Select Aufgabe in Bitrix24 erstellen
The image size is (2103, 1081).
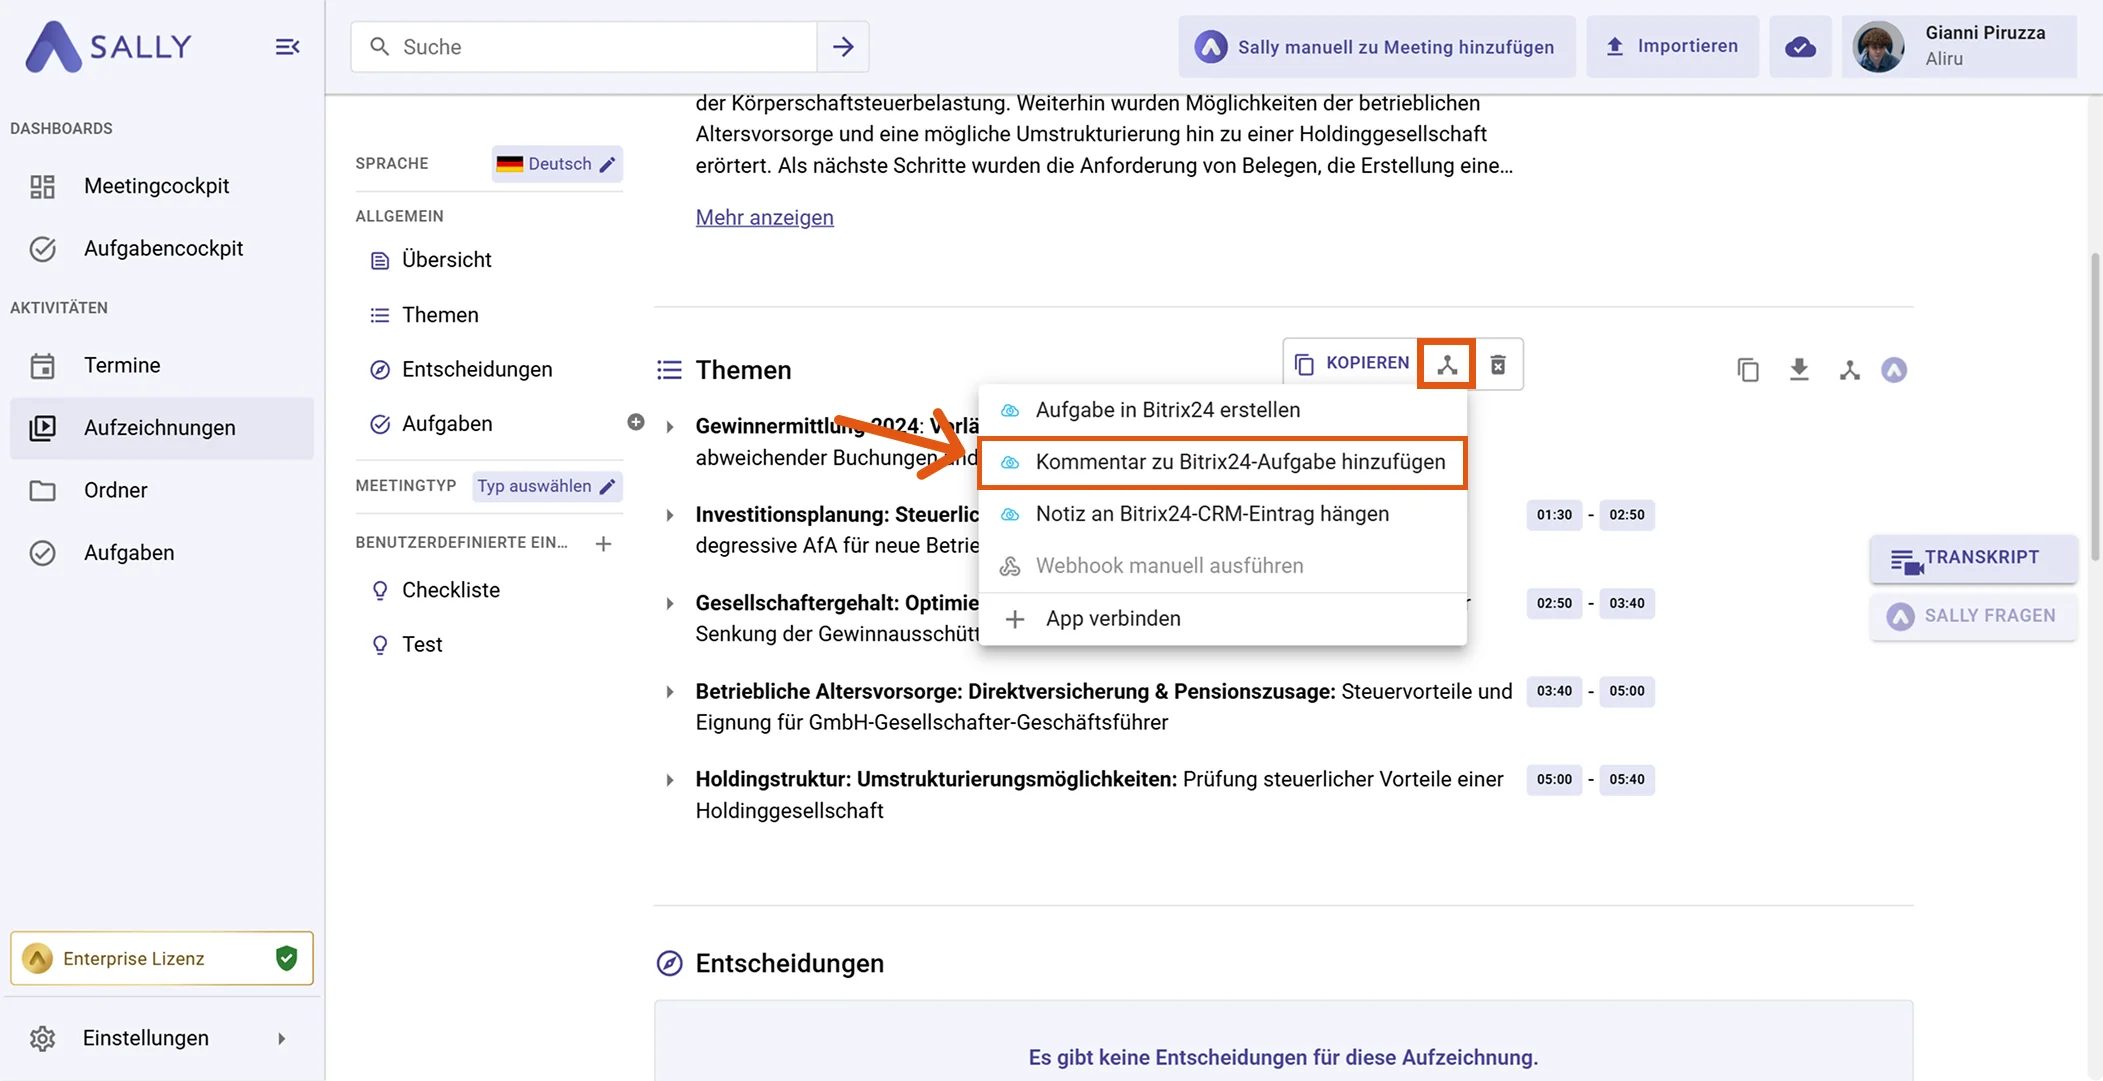[1222, 410]
